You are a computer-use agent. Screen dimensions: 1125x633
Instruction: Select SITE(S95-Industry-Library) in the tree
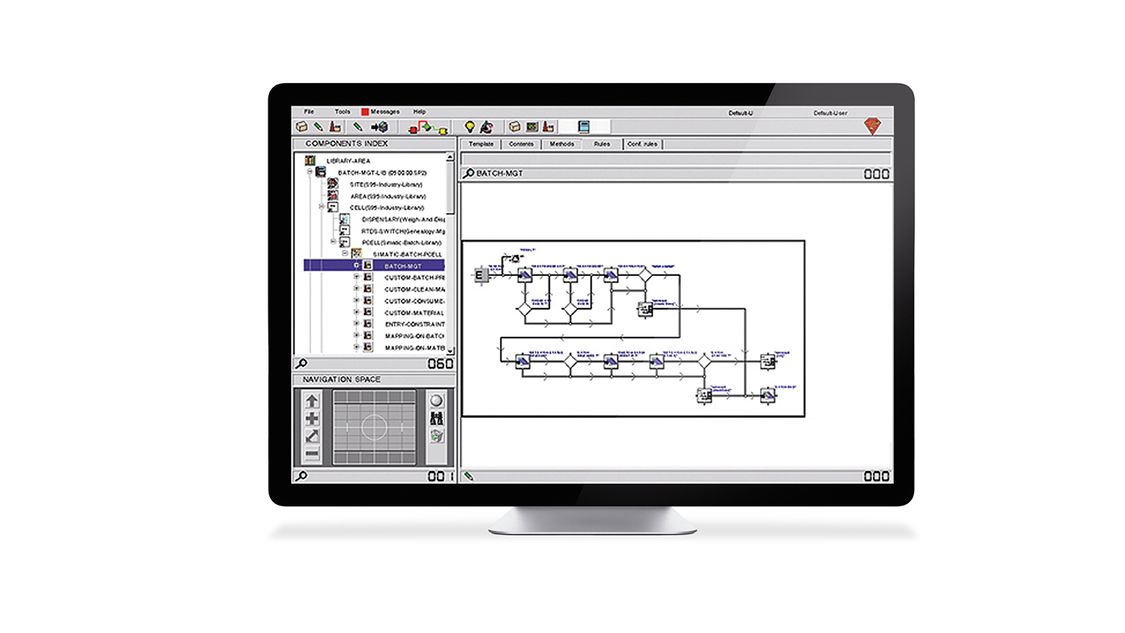386,184
